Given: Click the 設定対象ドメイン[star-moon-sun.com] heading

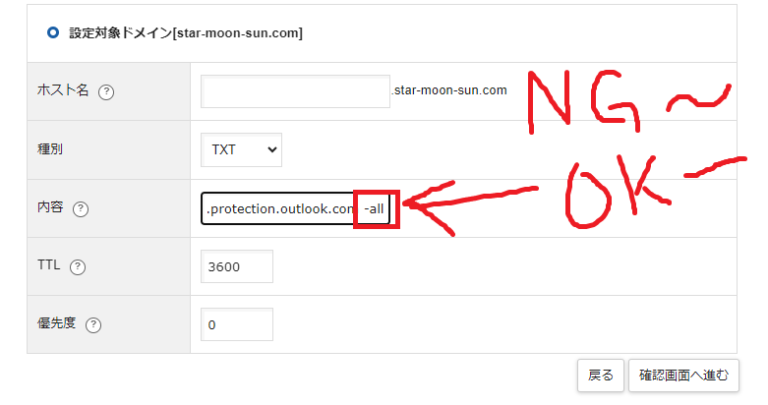Looking at the screenshot, I should point(186,33).
